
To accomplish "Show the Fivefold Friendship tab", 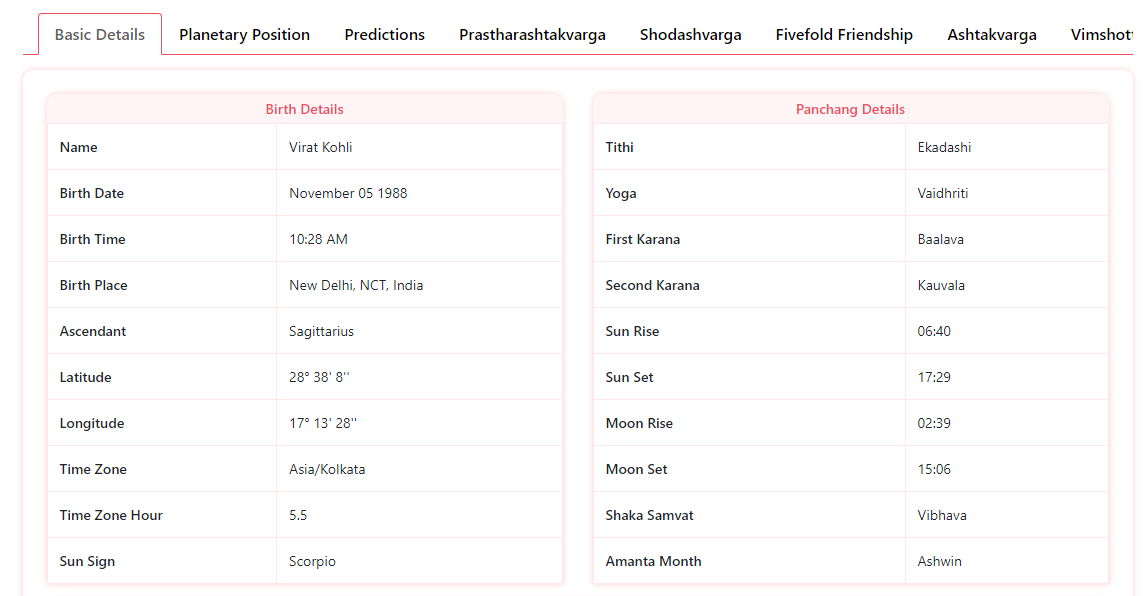I will pyautogui.click(x=844, y=35).
